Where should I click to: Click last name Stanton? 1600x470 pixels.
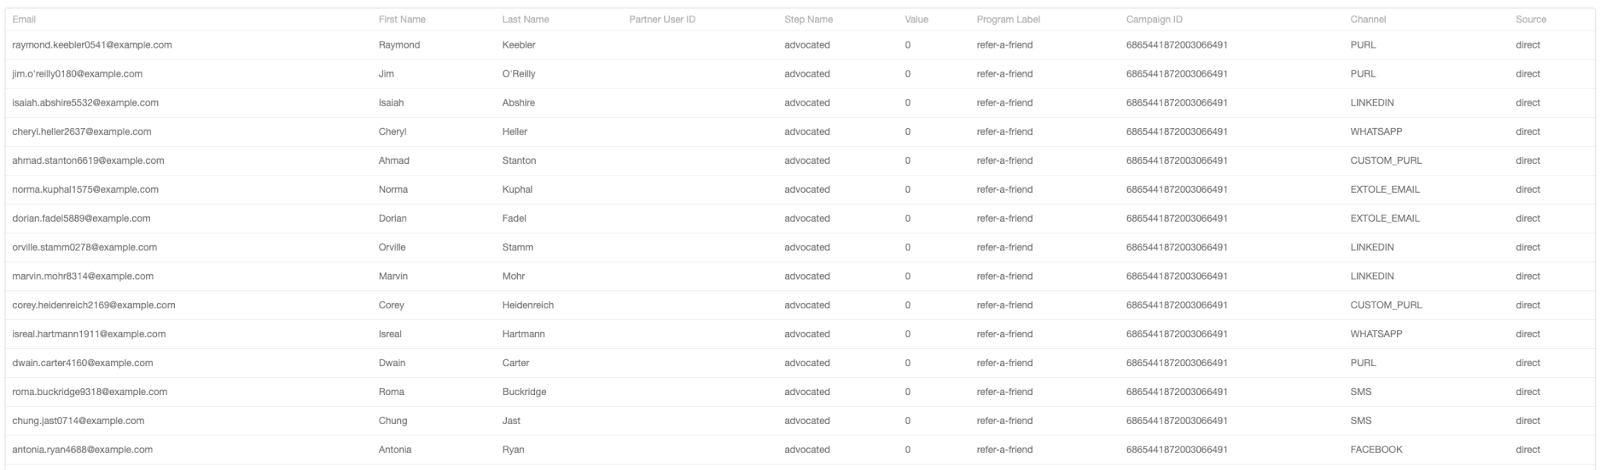pyautogui.click(x=519, y=161)
